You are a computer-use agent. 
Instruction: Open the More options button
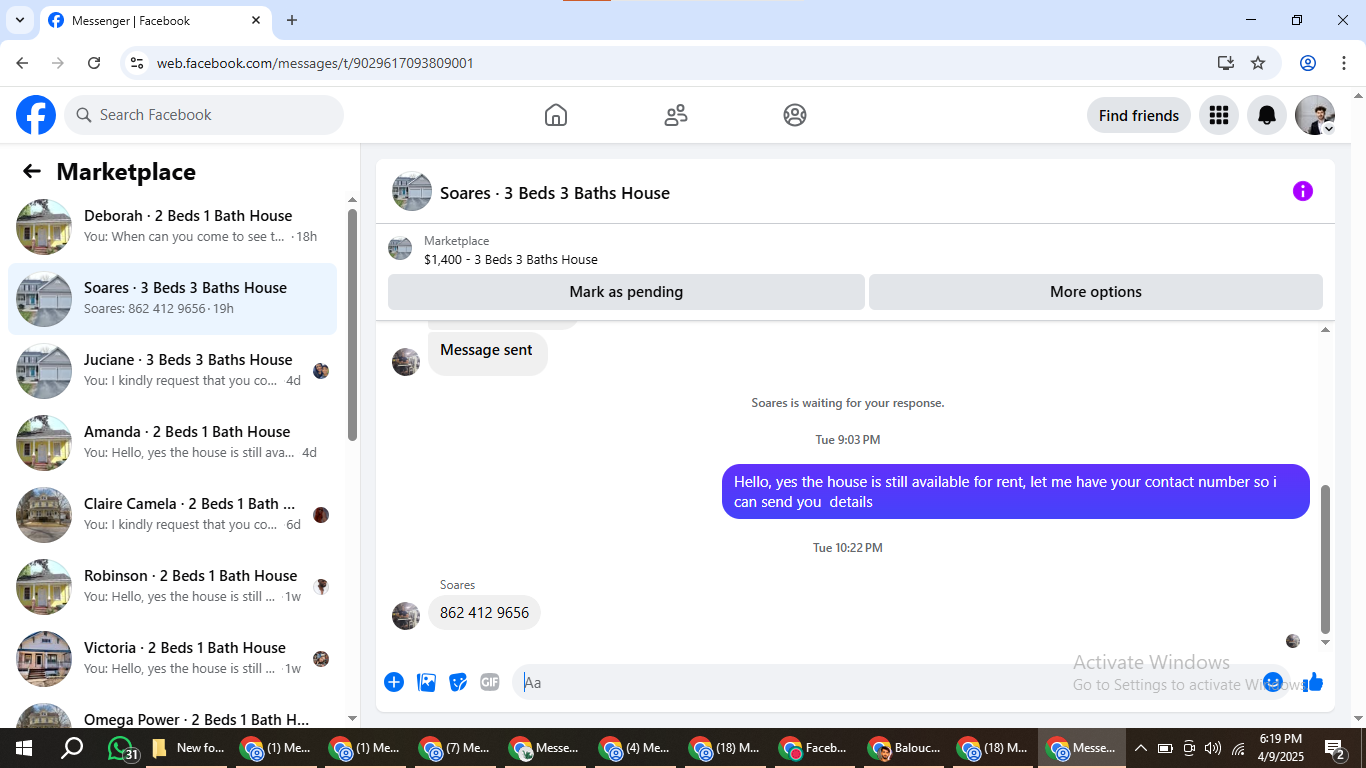(1096, 292)
